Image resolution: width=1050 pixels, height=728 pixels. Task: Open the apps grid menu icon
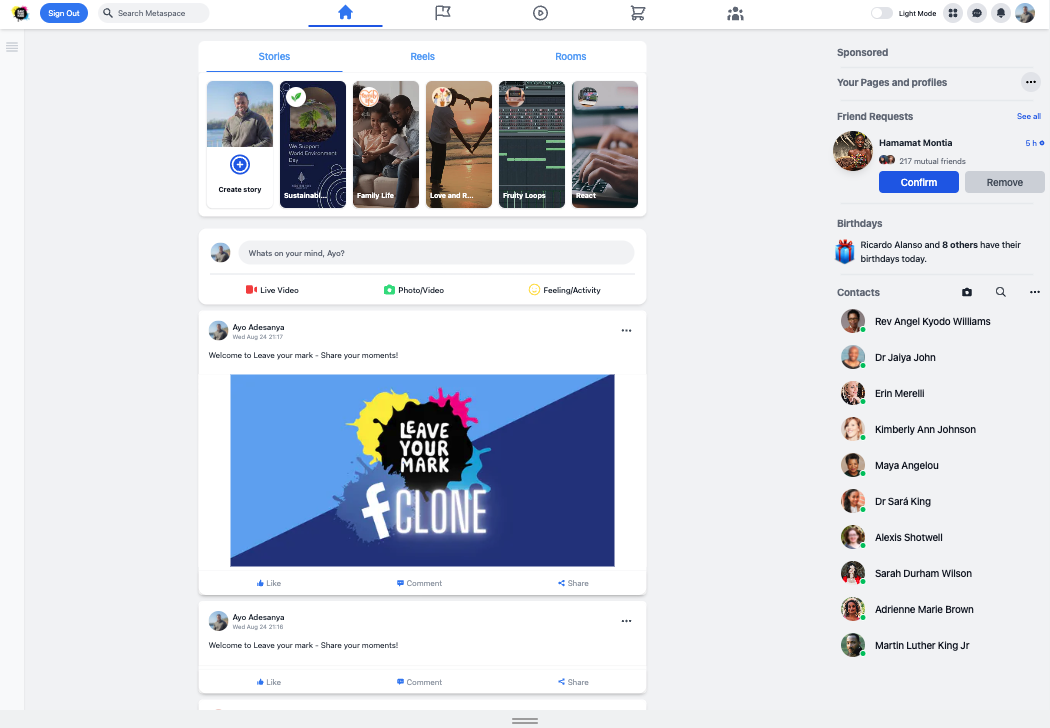click(953, 13)
